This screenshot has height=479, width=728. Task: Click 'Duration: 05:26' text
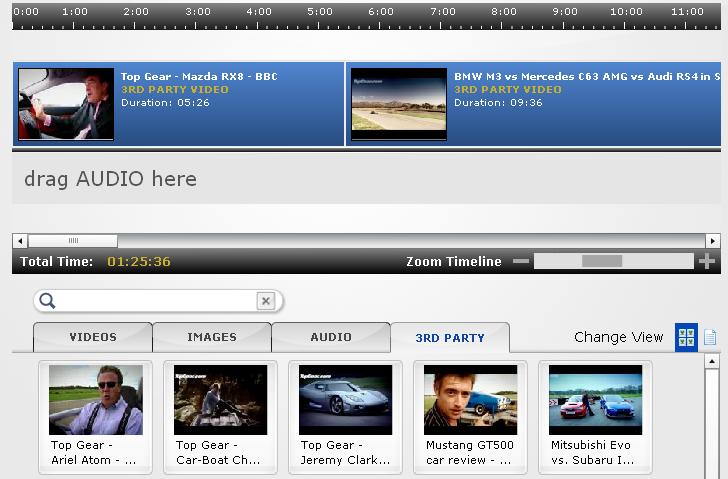165,103
